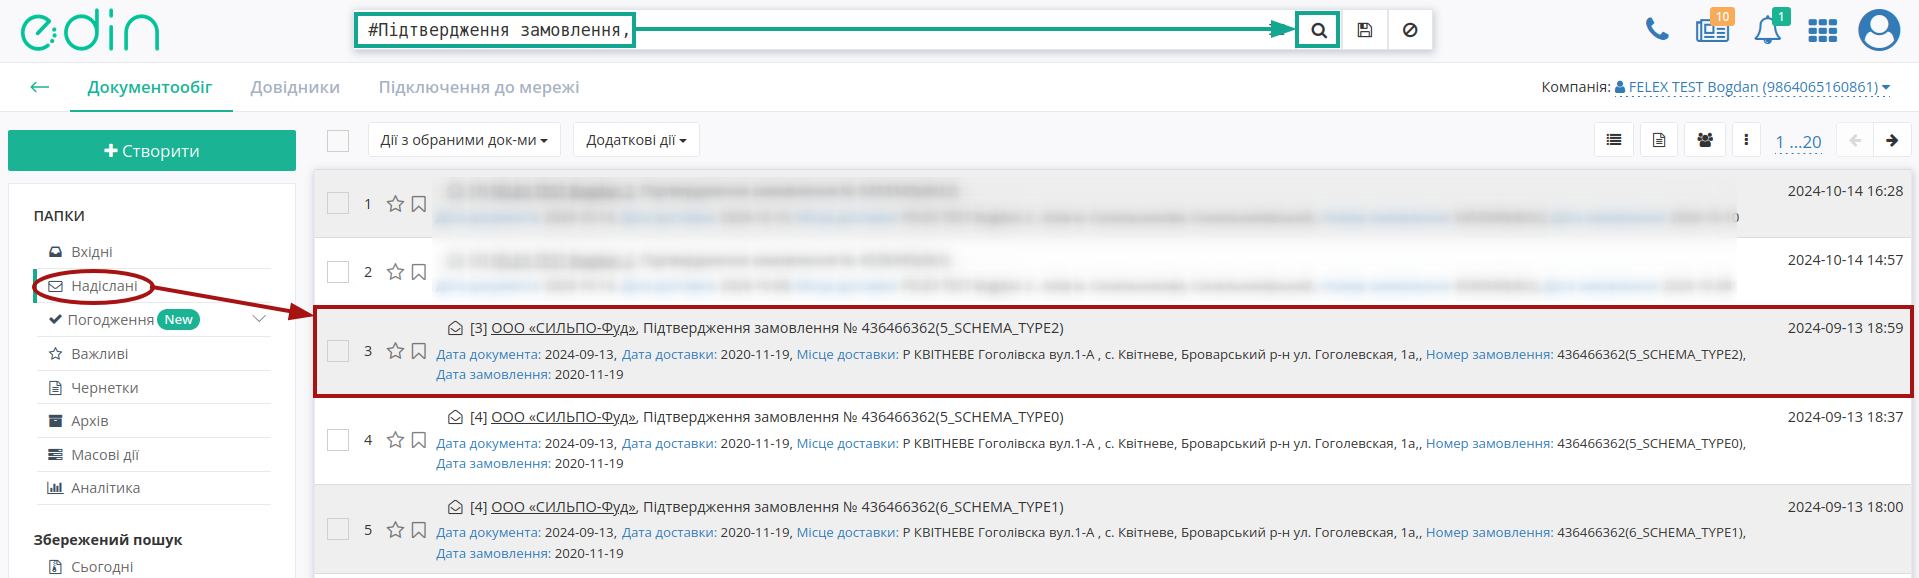Switch to the Довідники tab
This screenshot has width=1919, height=578.
point(295,87)
